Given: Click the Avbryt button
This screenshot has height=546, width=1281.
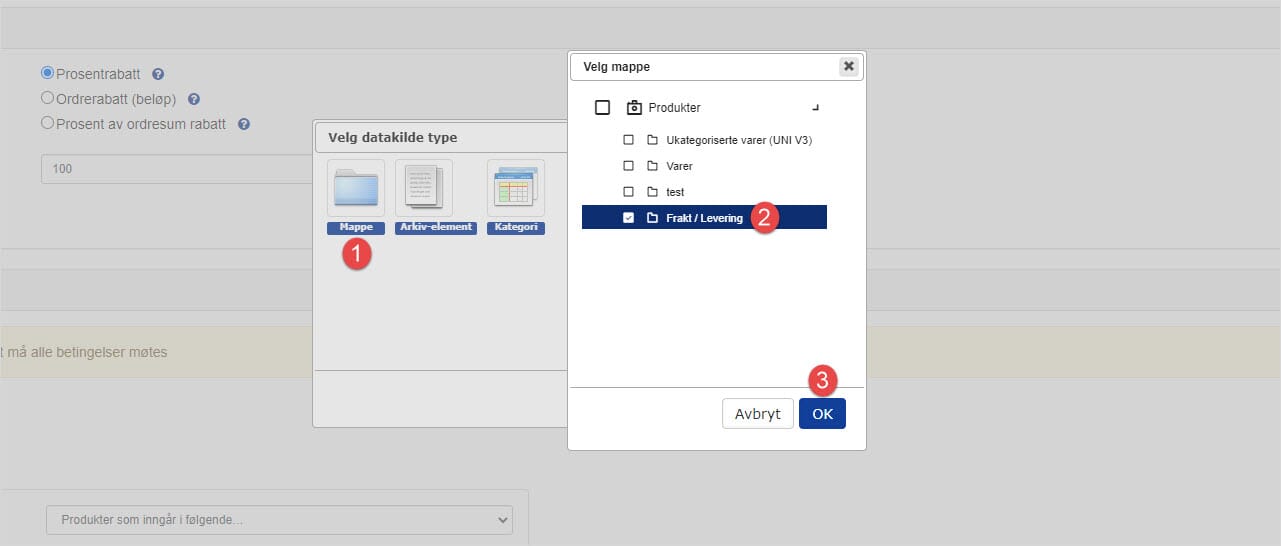Looking at the screenshot, I should (x=757, y=414).
